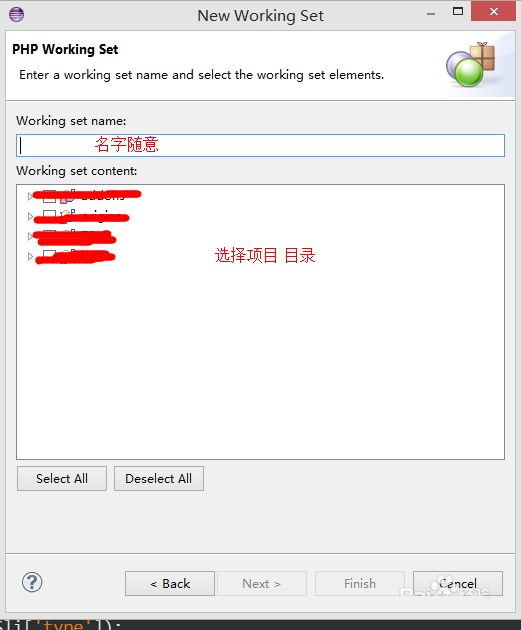This screenshot has width=521, height=630.
Task: Click the second project's folder icon
Action: point(67,215)
